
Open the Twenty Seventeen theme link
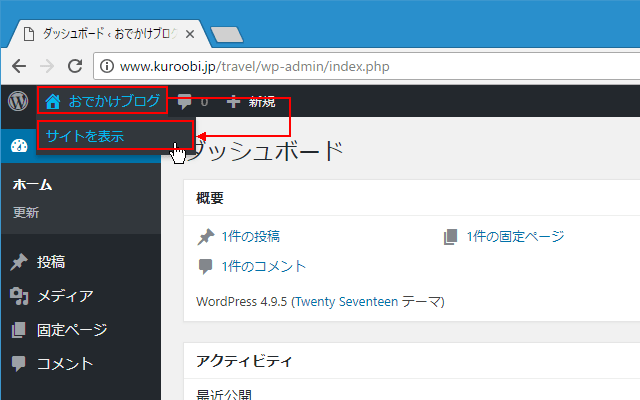click(346, 302)
